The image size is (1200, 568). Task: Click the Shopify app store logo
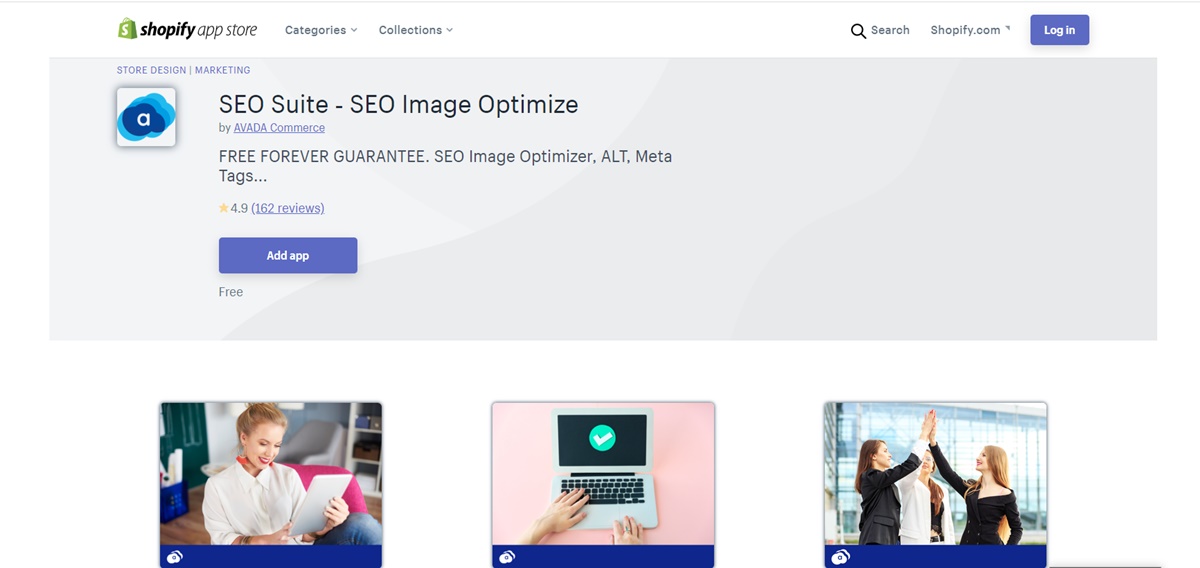(187, 30)
